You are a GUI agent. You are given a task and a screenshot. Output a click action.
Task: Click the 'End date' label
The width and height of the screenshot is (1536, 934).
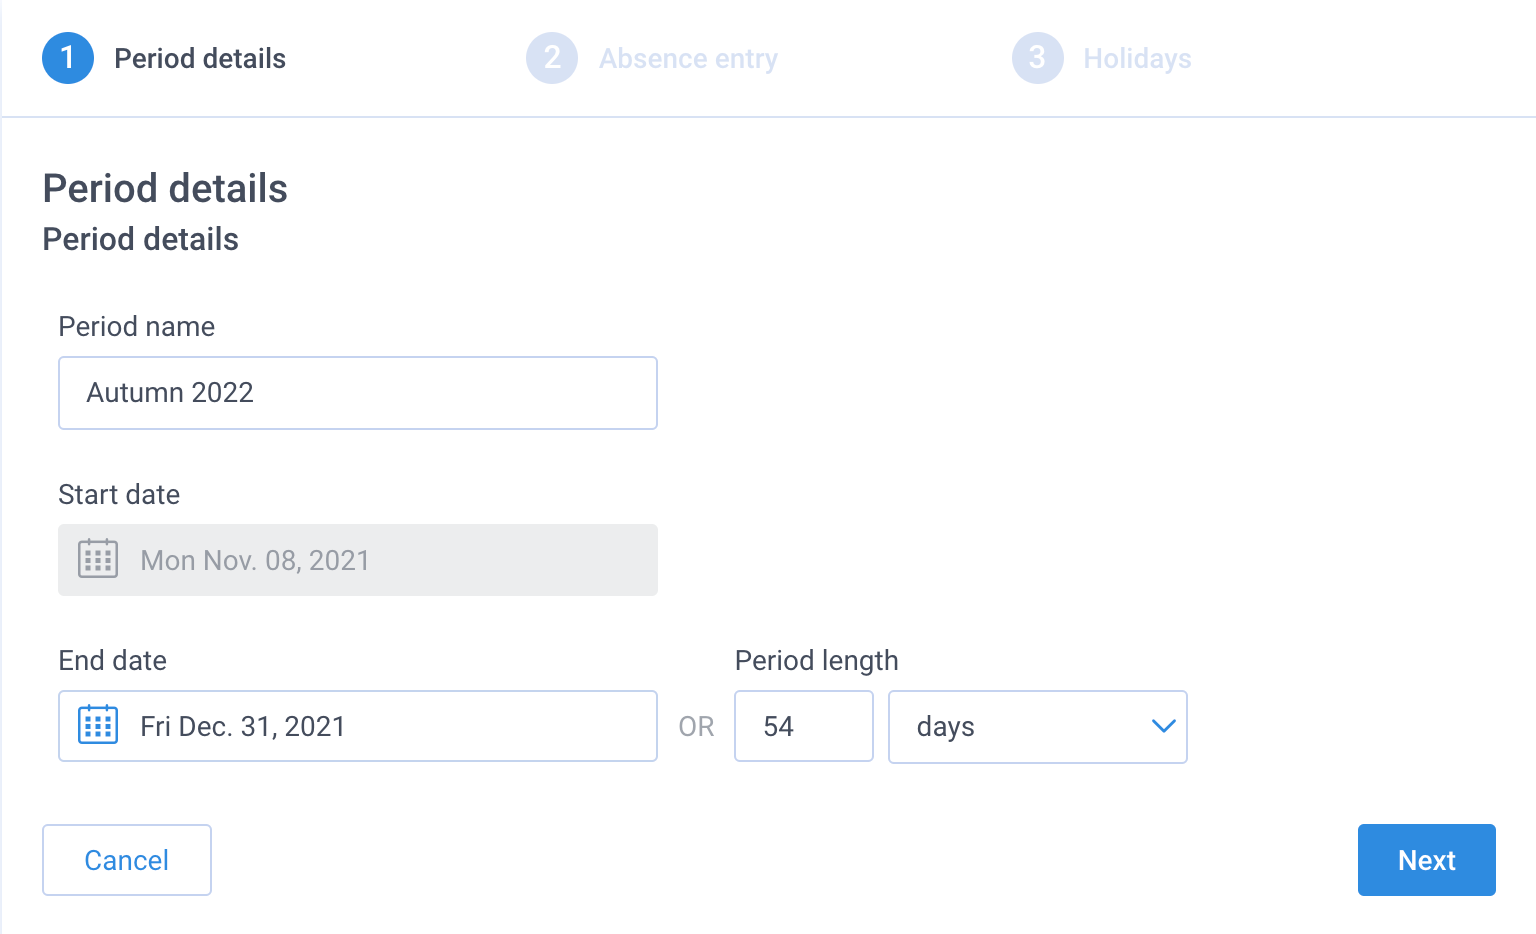(113, 661)
